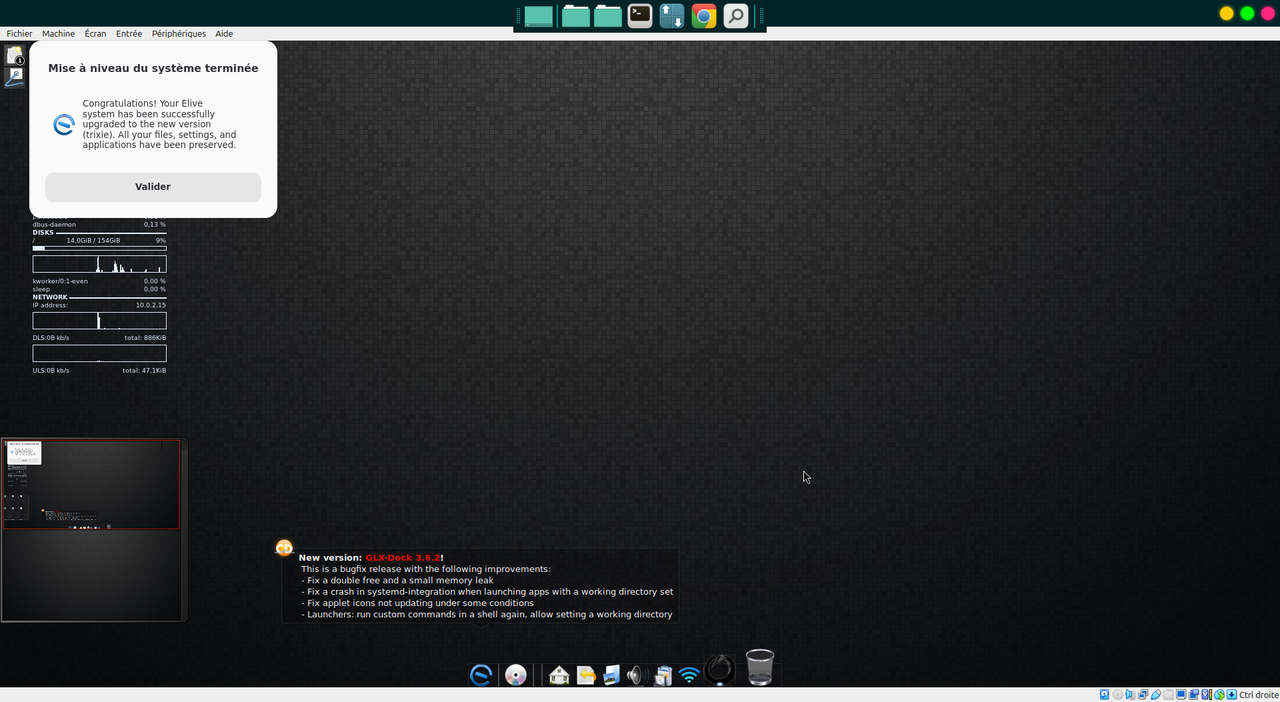This screenshot has height=702, width=1280.
Task: Open the Fichier menu
Action: 19,33
